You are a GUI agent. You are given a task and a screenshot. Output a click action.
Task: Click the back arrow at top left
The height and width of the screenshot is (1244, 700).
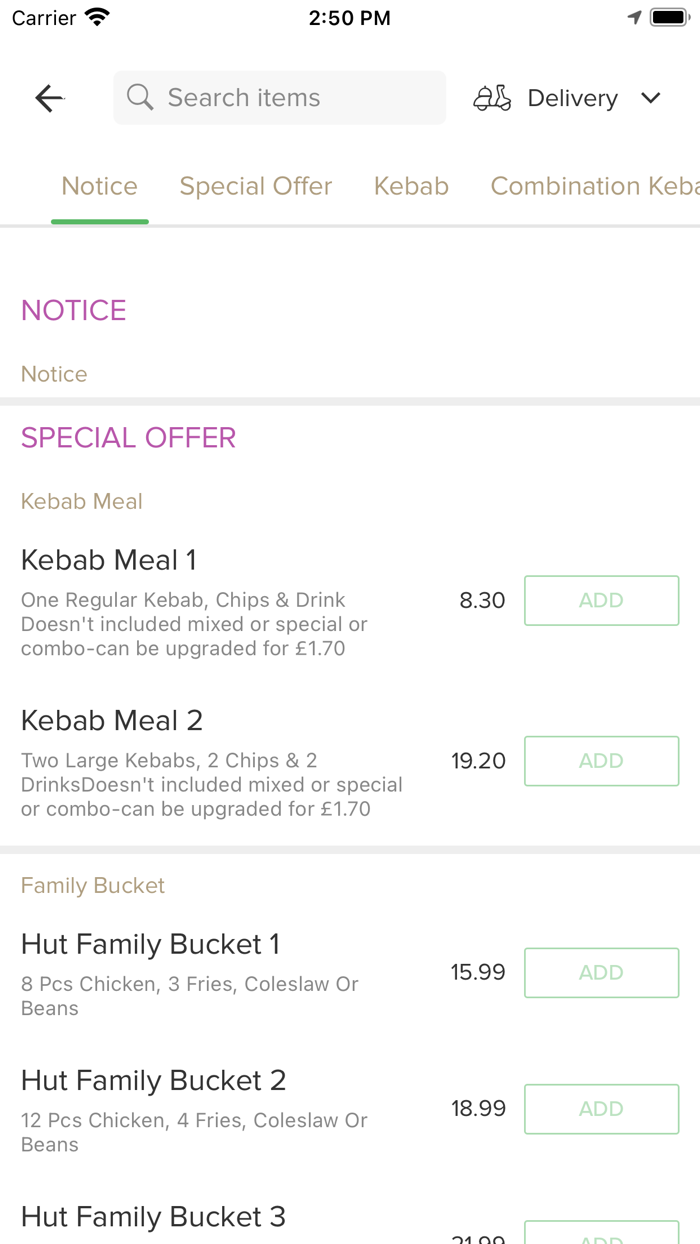click(48, 98)
